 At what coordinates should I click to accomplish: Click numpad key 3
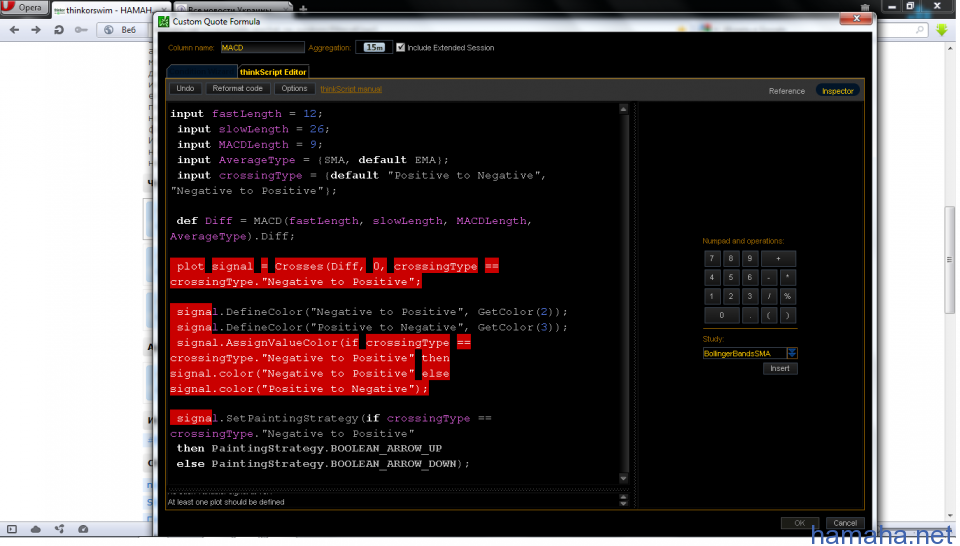click(x=749, y=296)
